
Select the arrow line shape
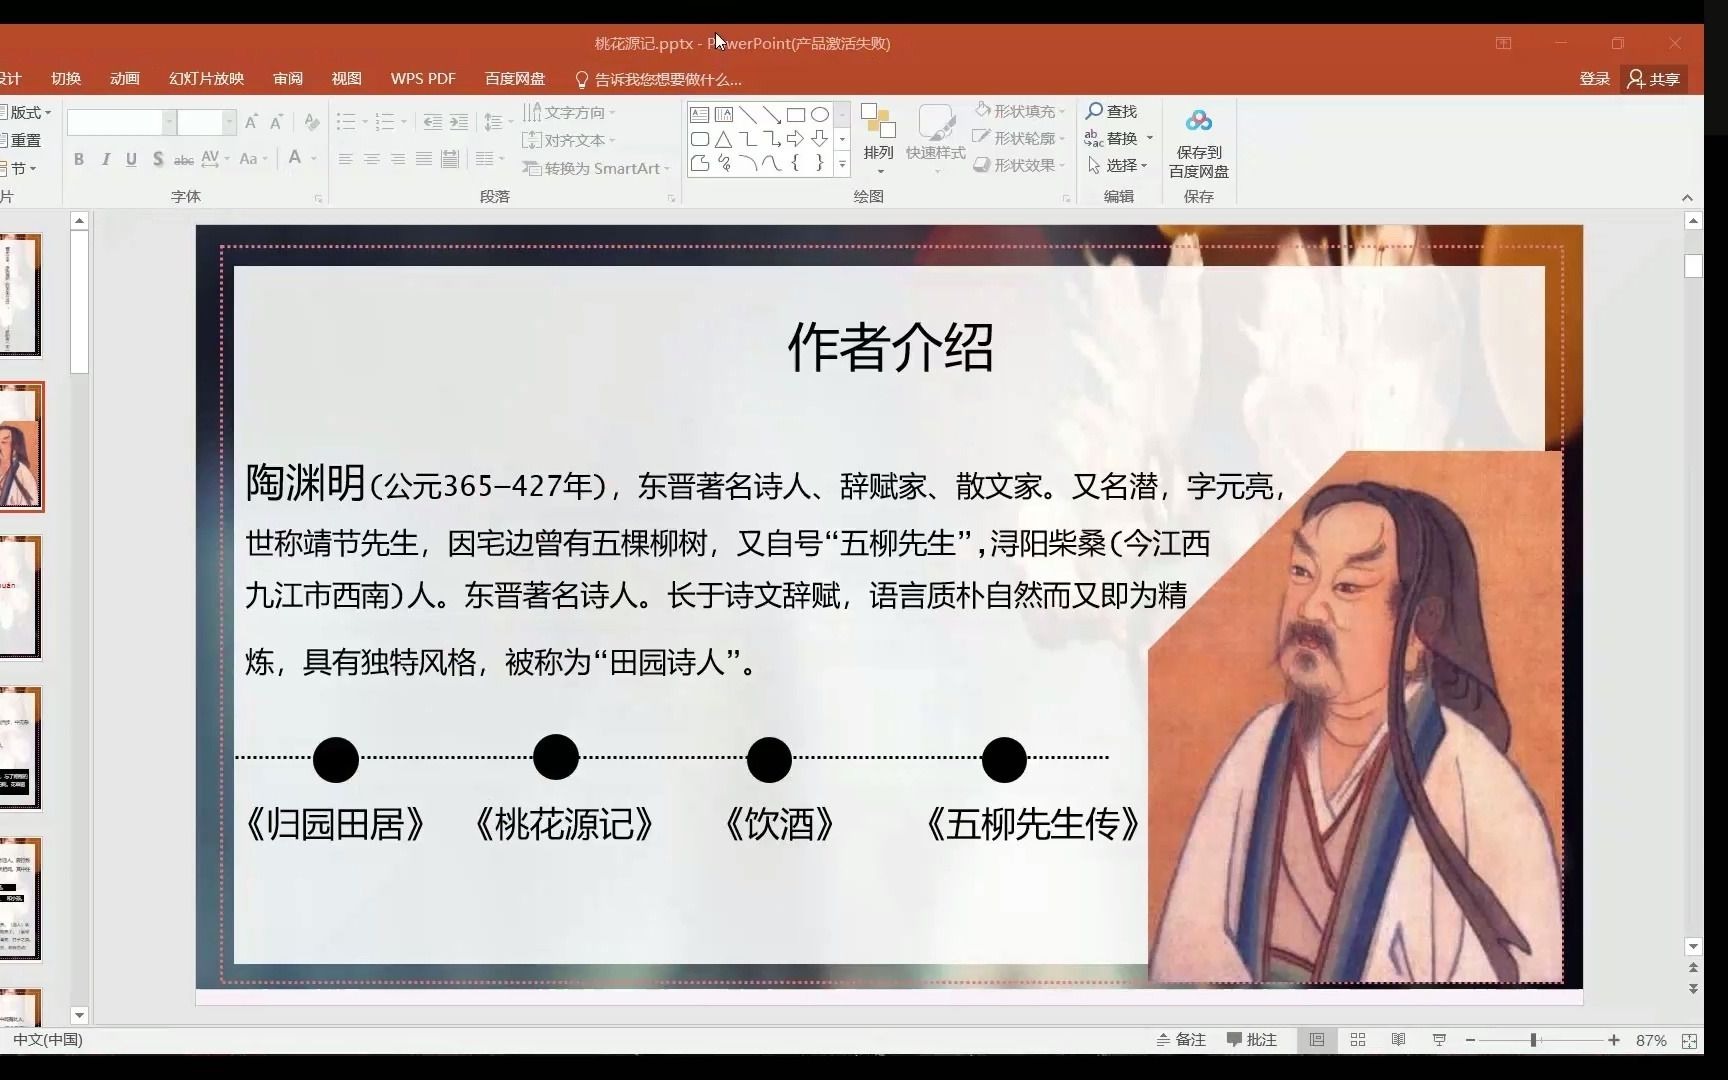(772, 115)
